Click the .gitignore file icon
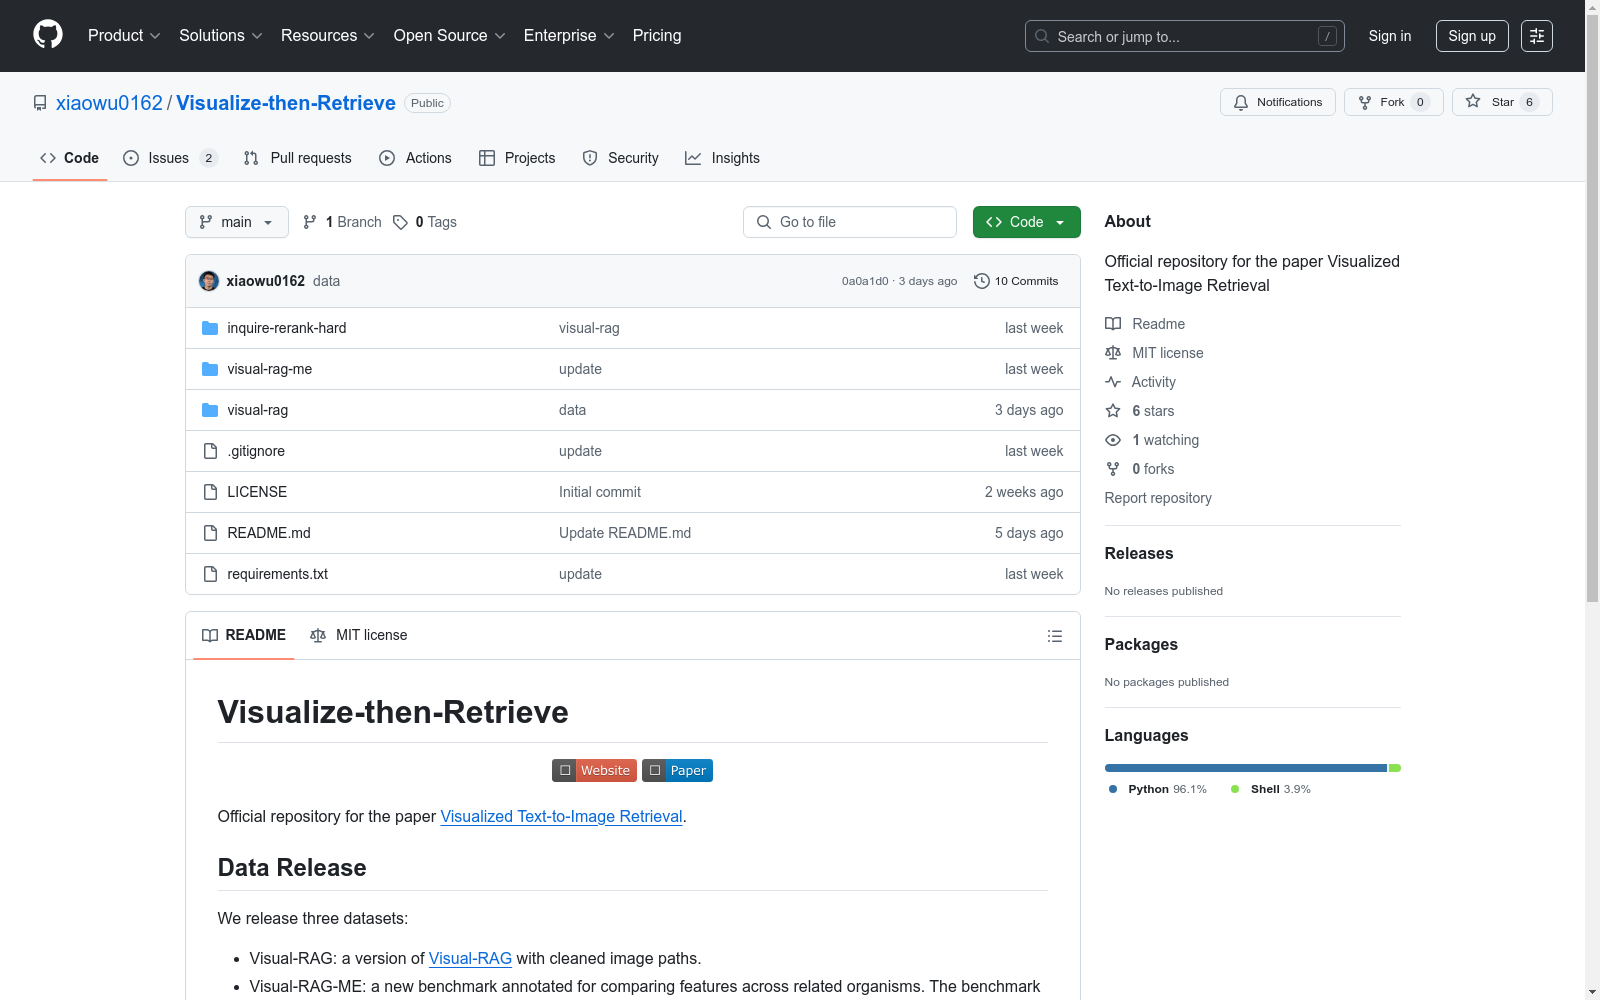Viewport: 1600px width, 1000px height. point(210,451)
